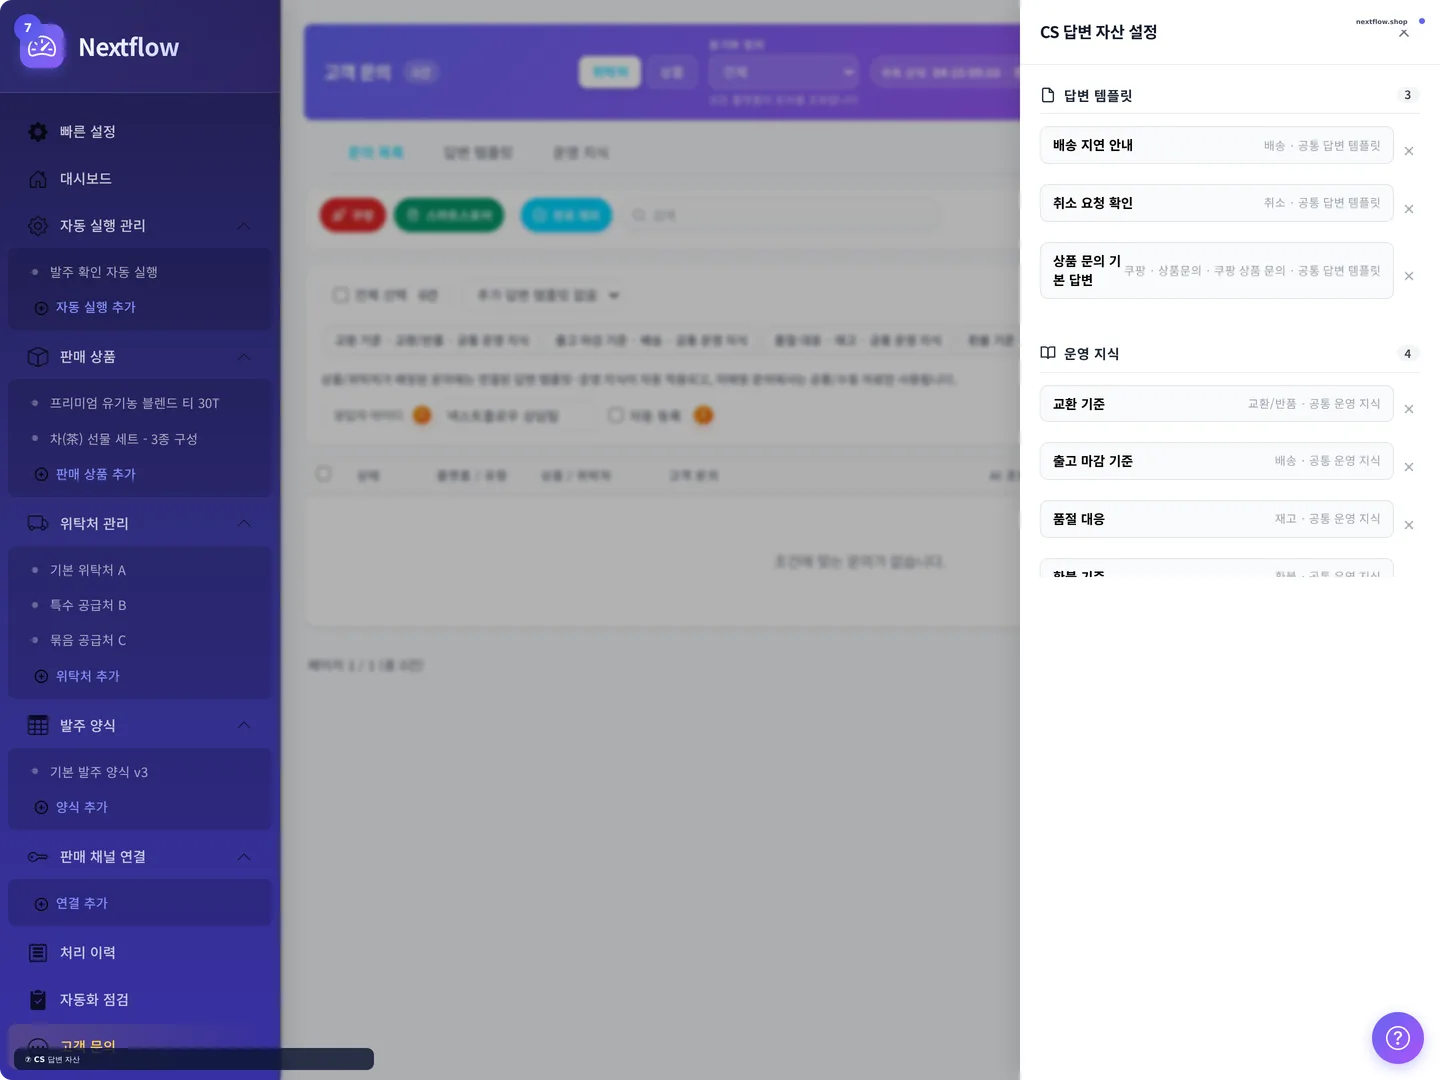Click the 양식 추가 button
The height and width of the screenshot is (1080, 1440).
81,806
